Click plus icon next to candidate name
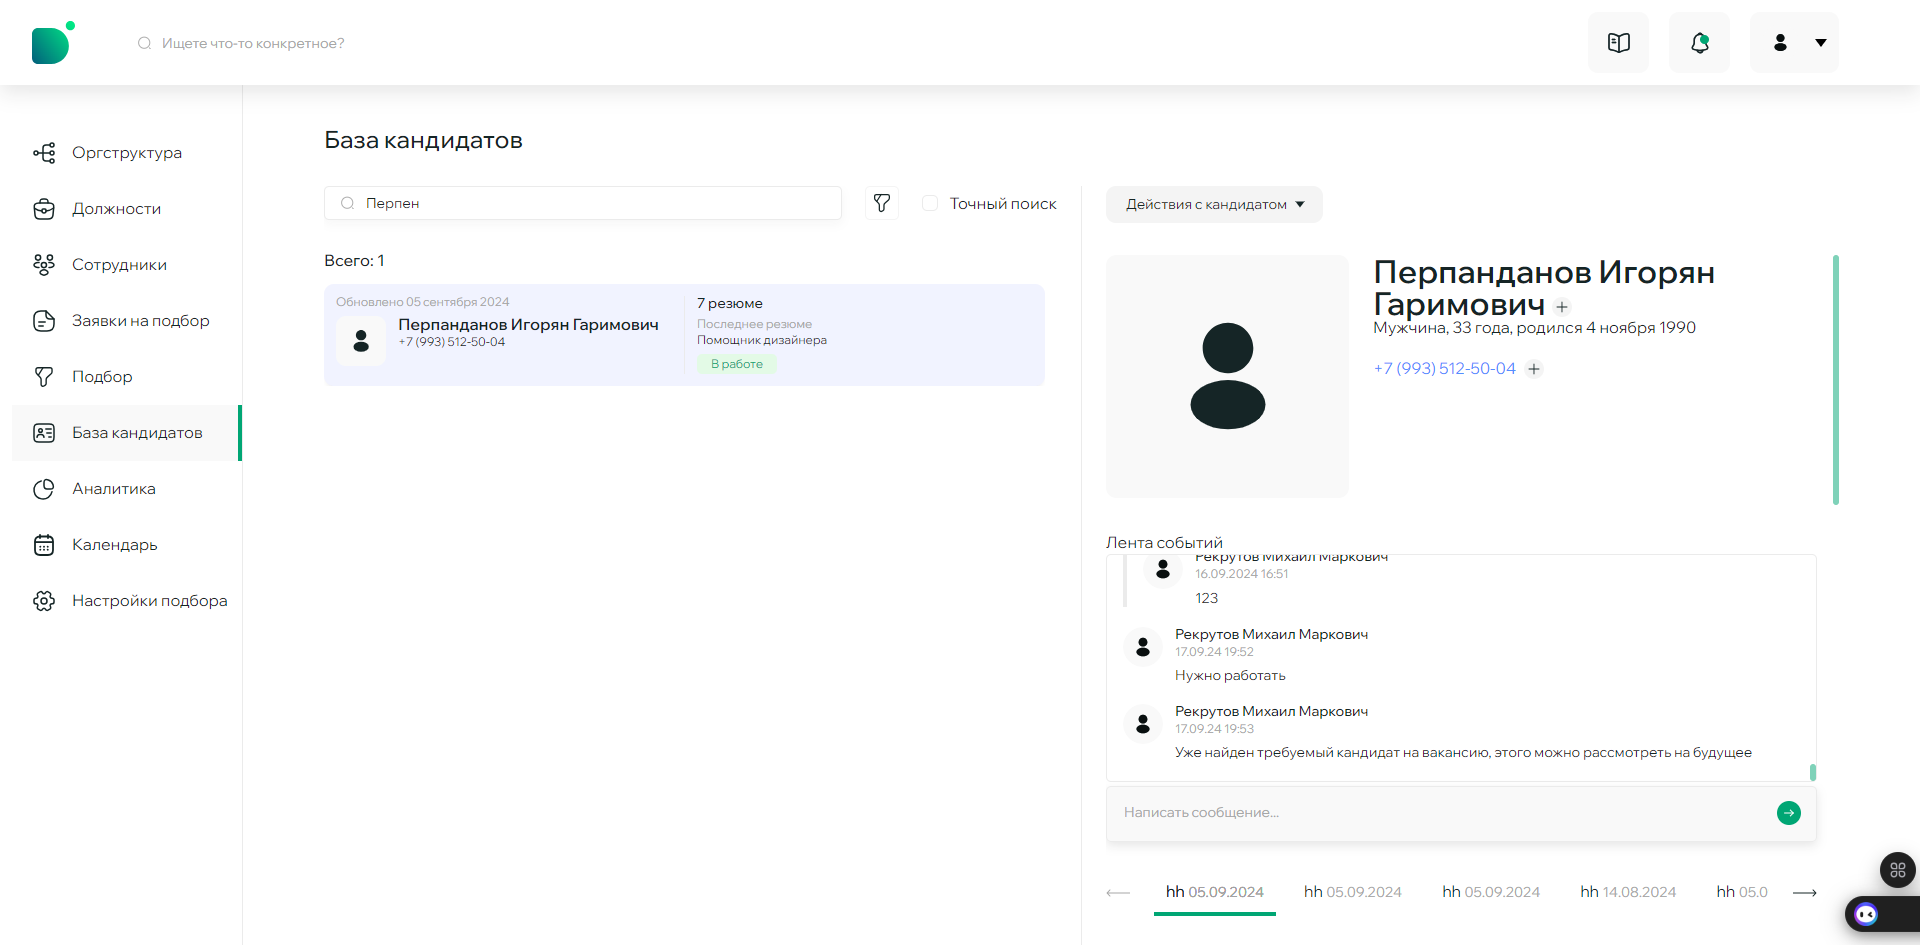The height and width of the screenshot is (945, 1920). click(x=1562, y=307)
